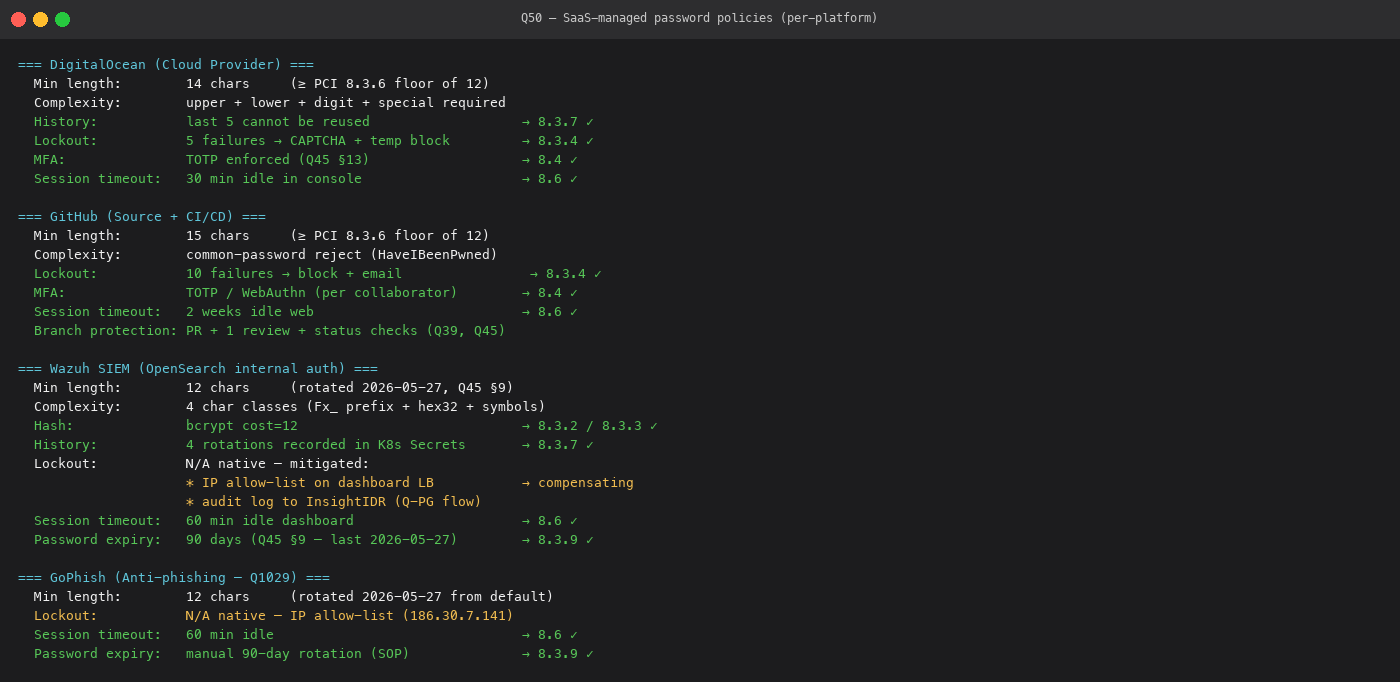This screenshot has width=1400, height=682.
Task: Click DigitalOcean '→ 8.3.4 ✓' reference
Action: (x=558, y=140)
